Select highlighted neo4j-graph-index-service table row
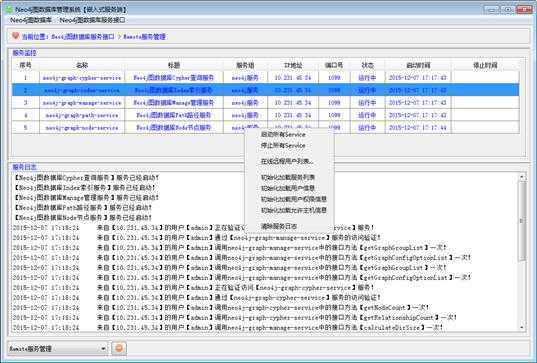 265,90
